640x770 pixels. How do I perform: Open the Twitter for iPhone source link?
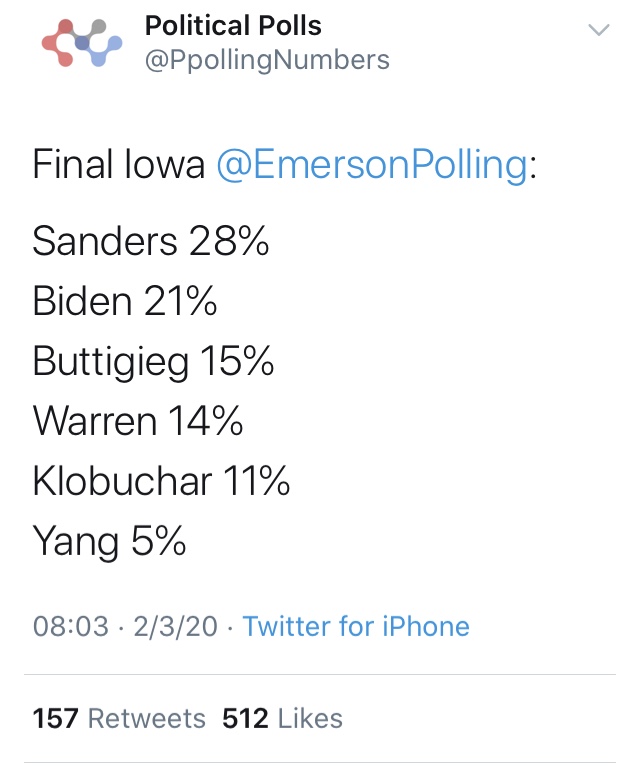pos(356,626)
